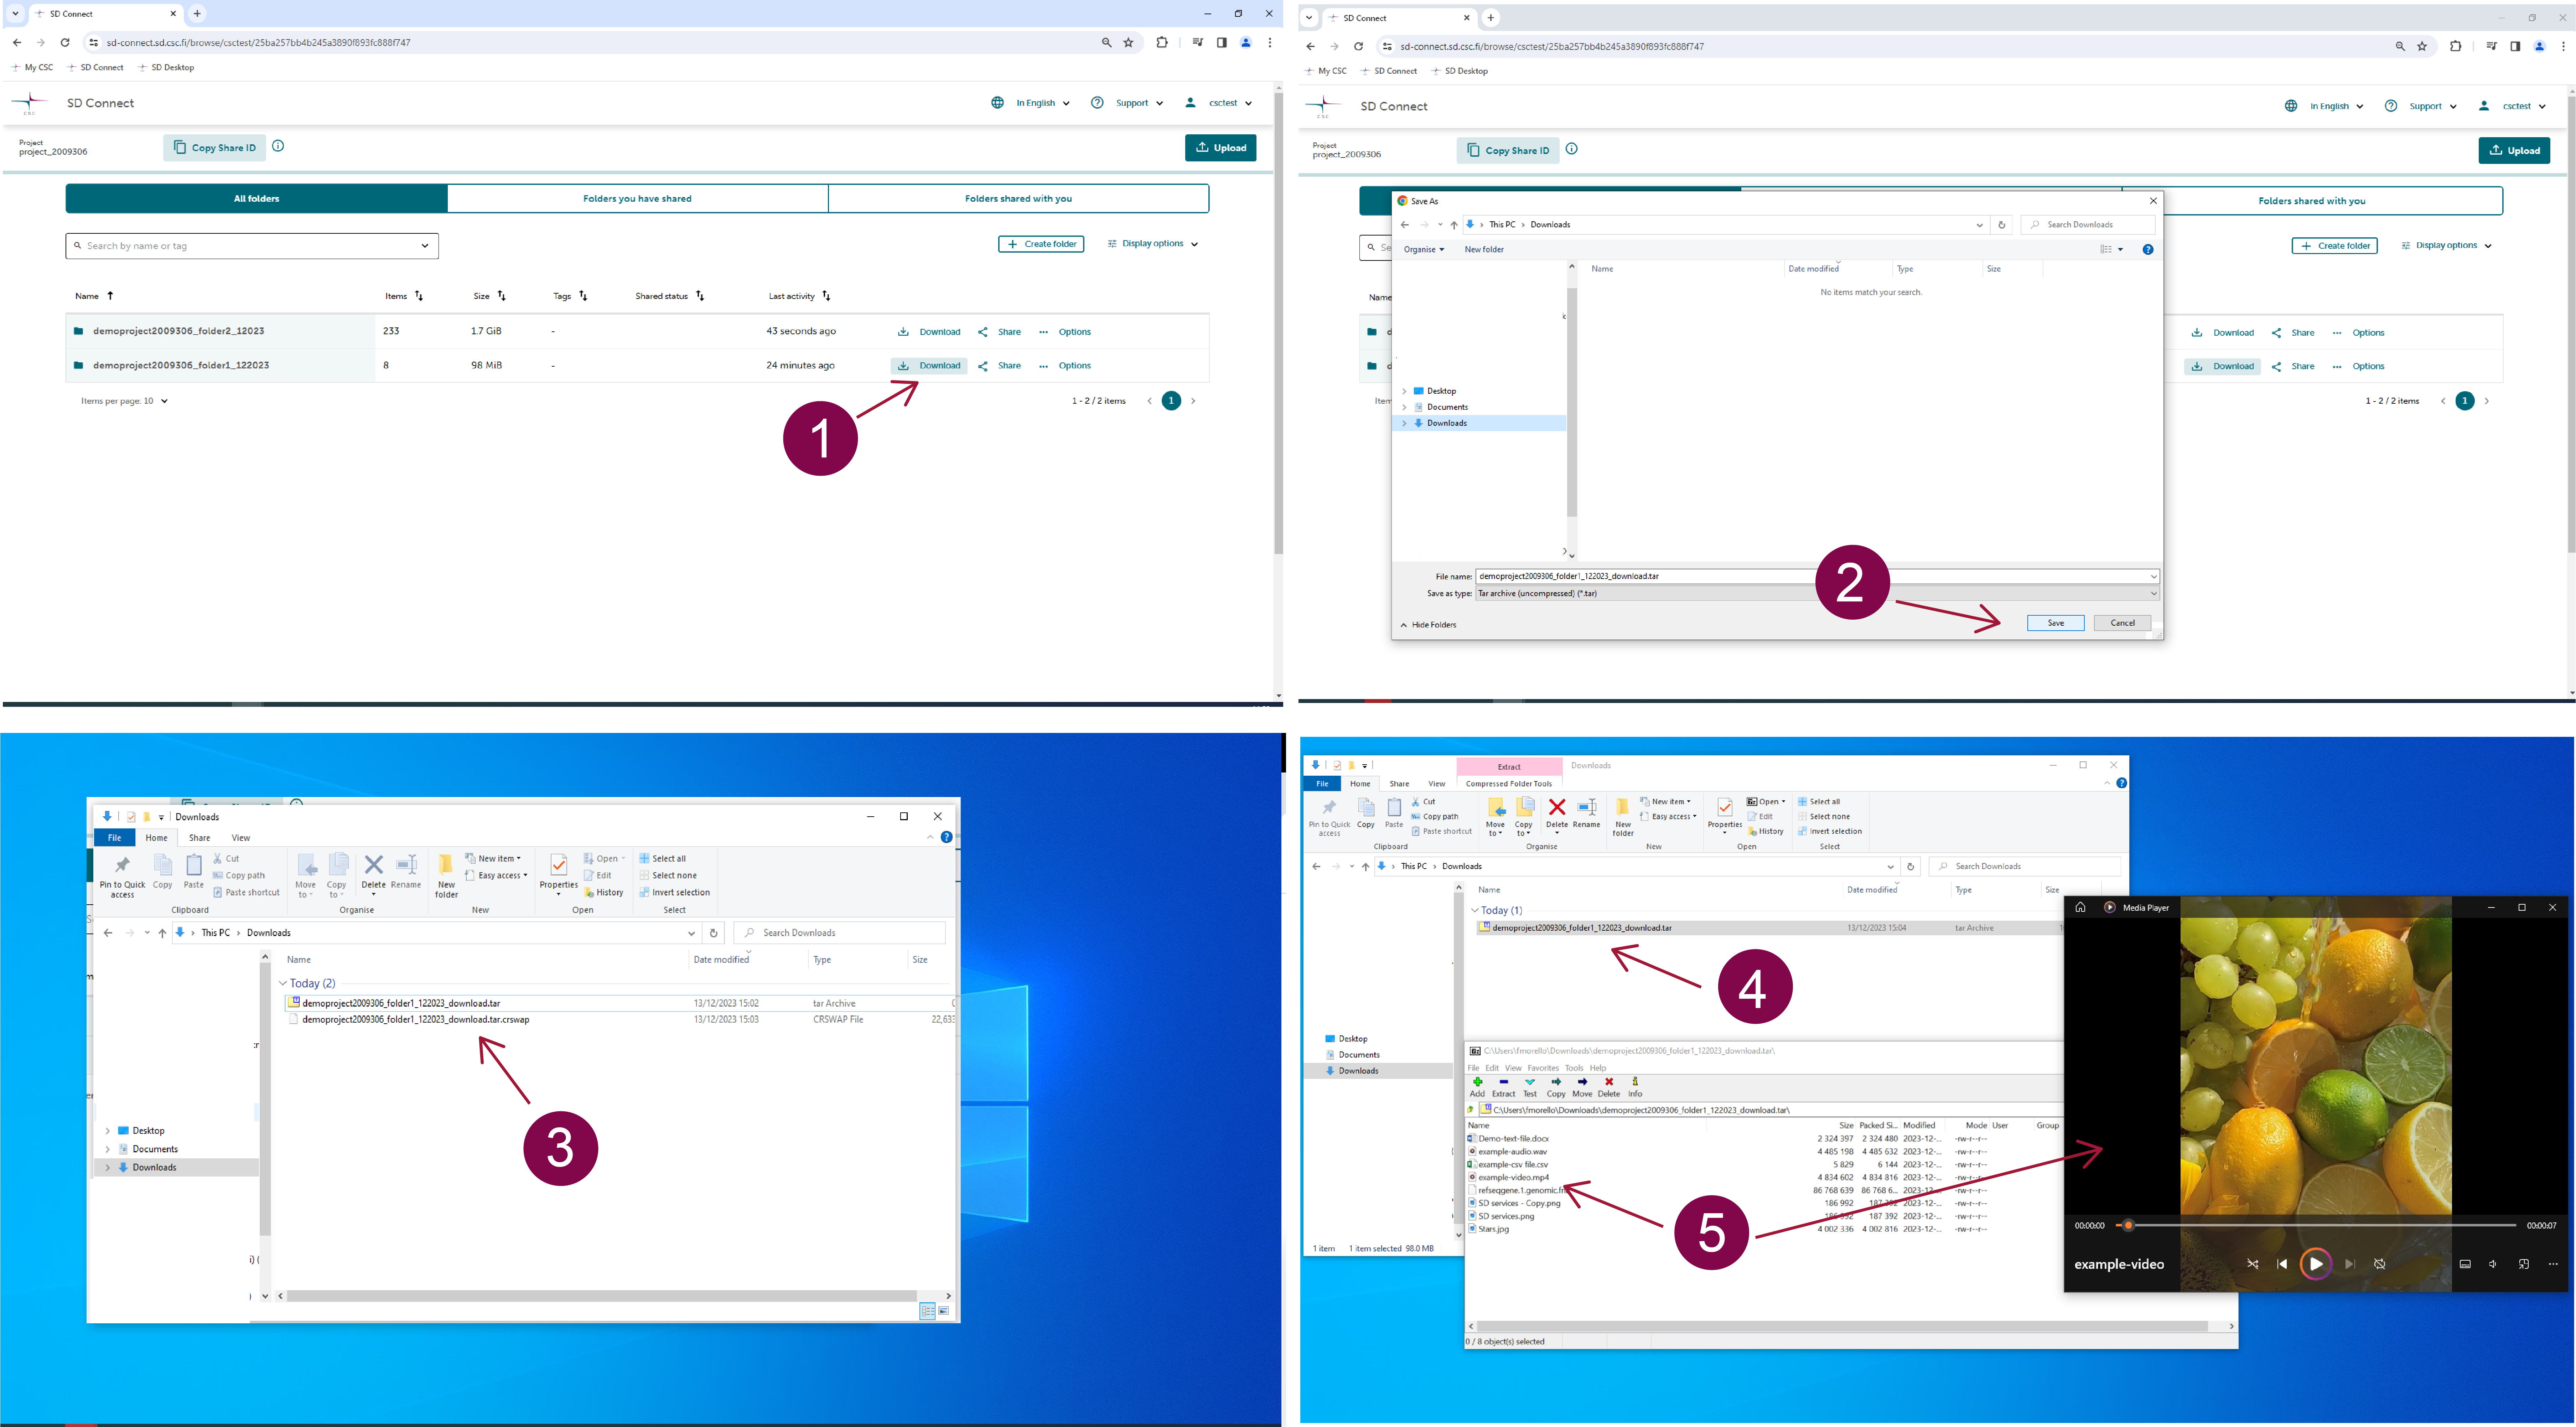Click the refresh icon in Save As address bar
Image resolution: width=2576 pixels, height=1427 pixels.
[2002, 225]
